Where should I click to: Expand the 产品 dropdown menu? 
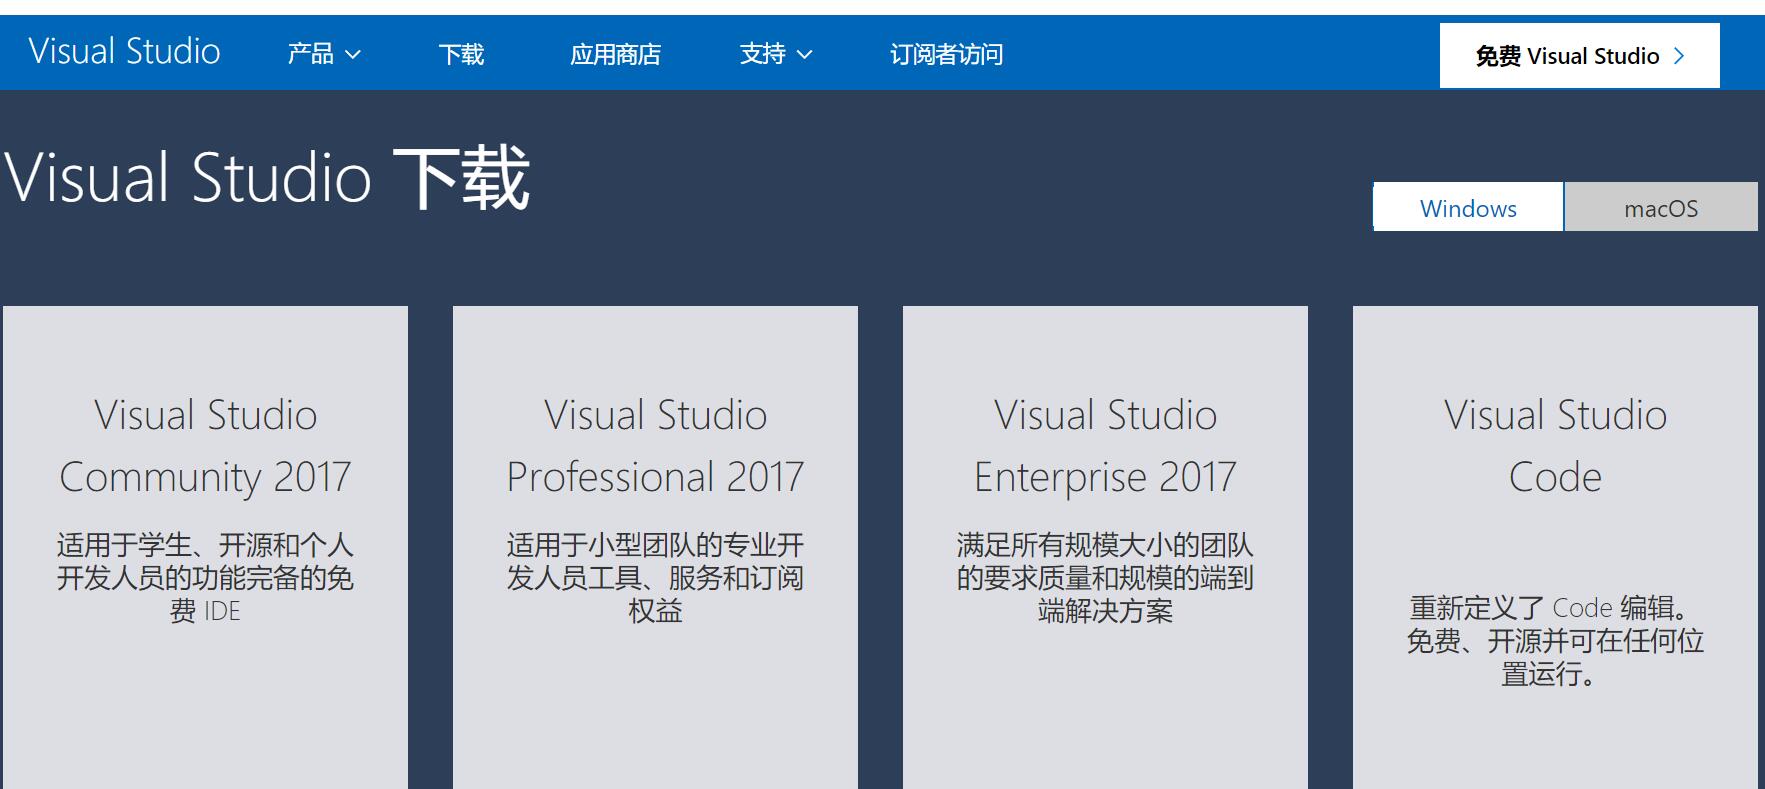(323, 54)
